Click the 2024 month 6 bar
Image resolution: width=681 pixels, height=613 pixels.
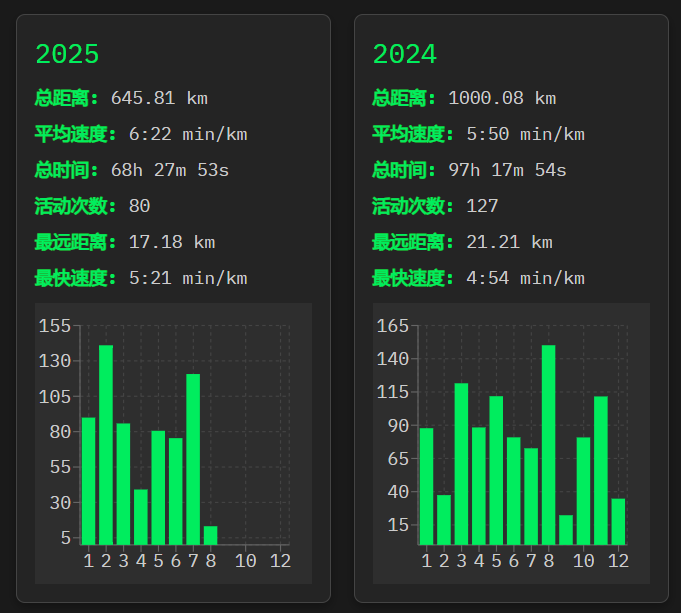pos(514,491)
